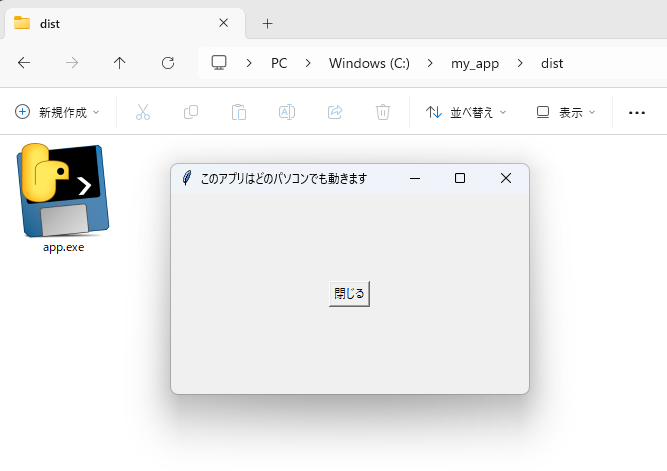
Task: Open the 新規作成 dropdown menu
Action: [58, 112]
